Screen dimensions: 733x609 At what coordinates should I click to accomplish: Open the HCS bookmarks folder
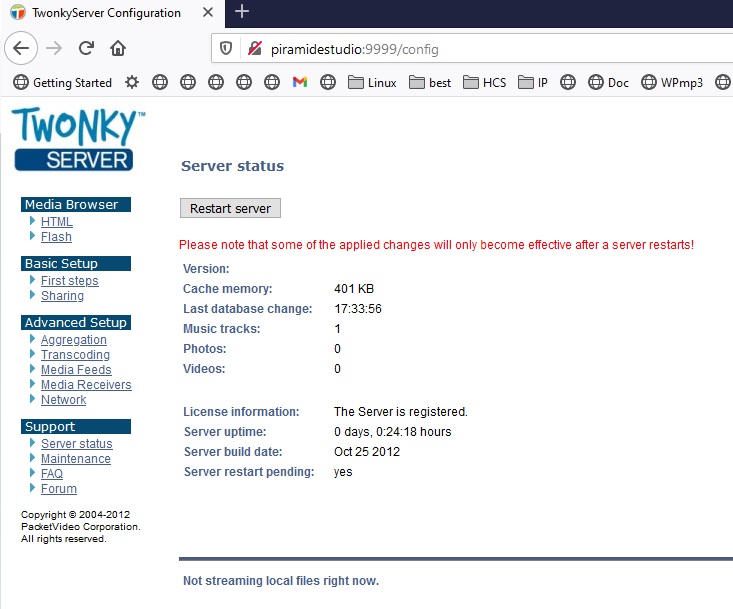pos(485,83)
